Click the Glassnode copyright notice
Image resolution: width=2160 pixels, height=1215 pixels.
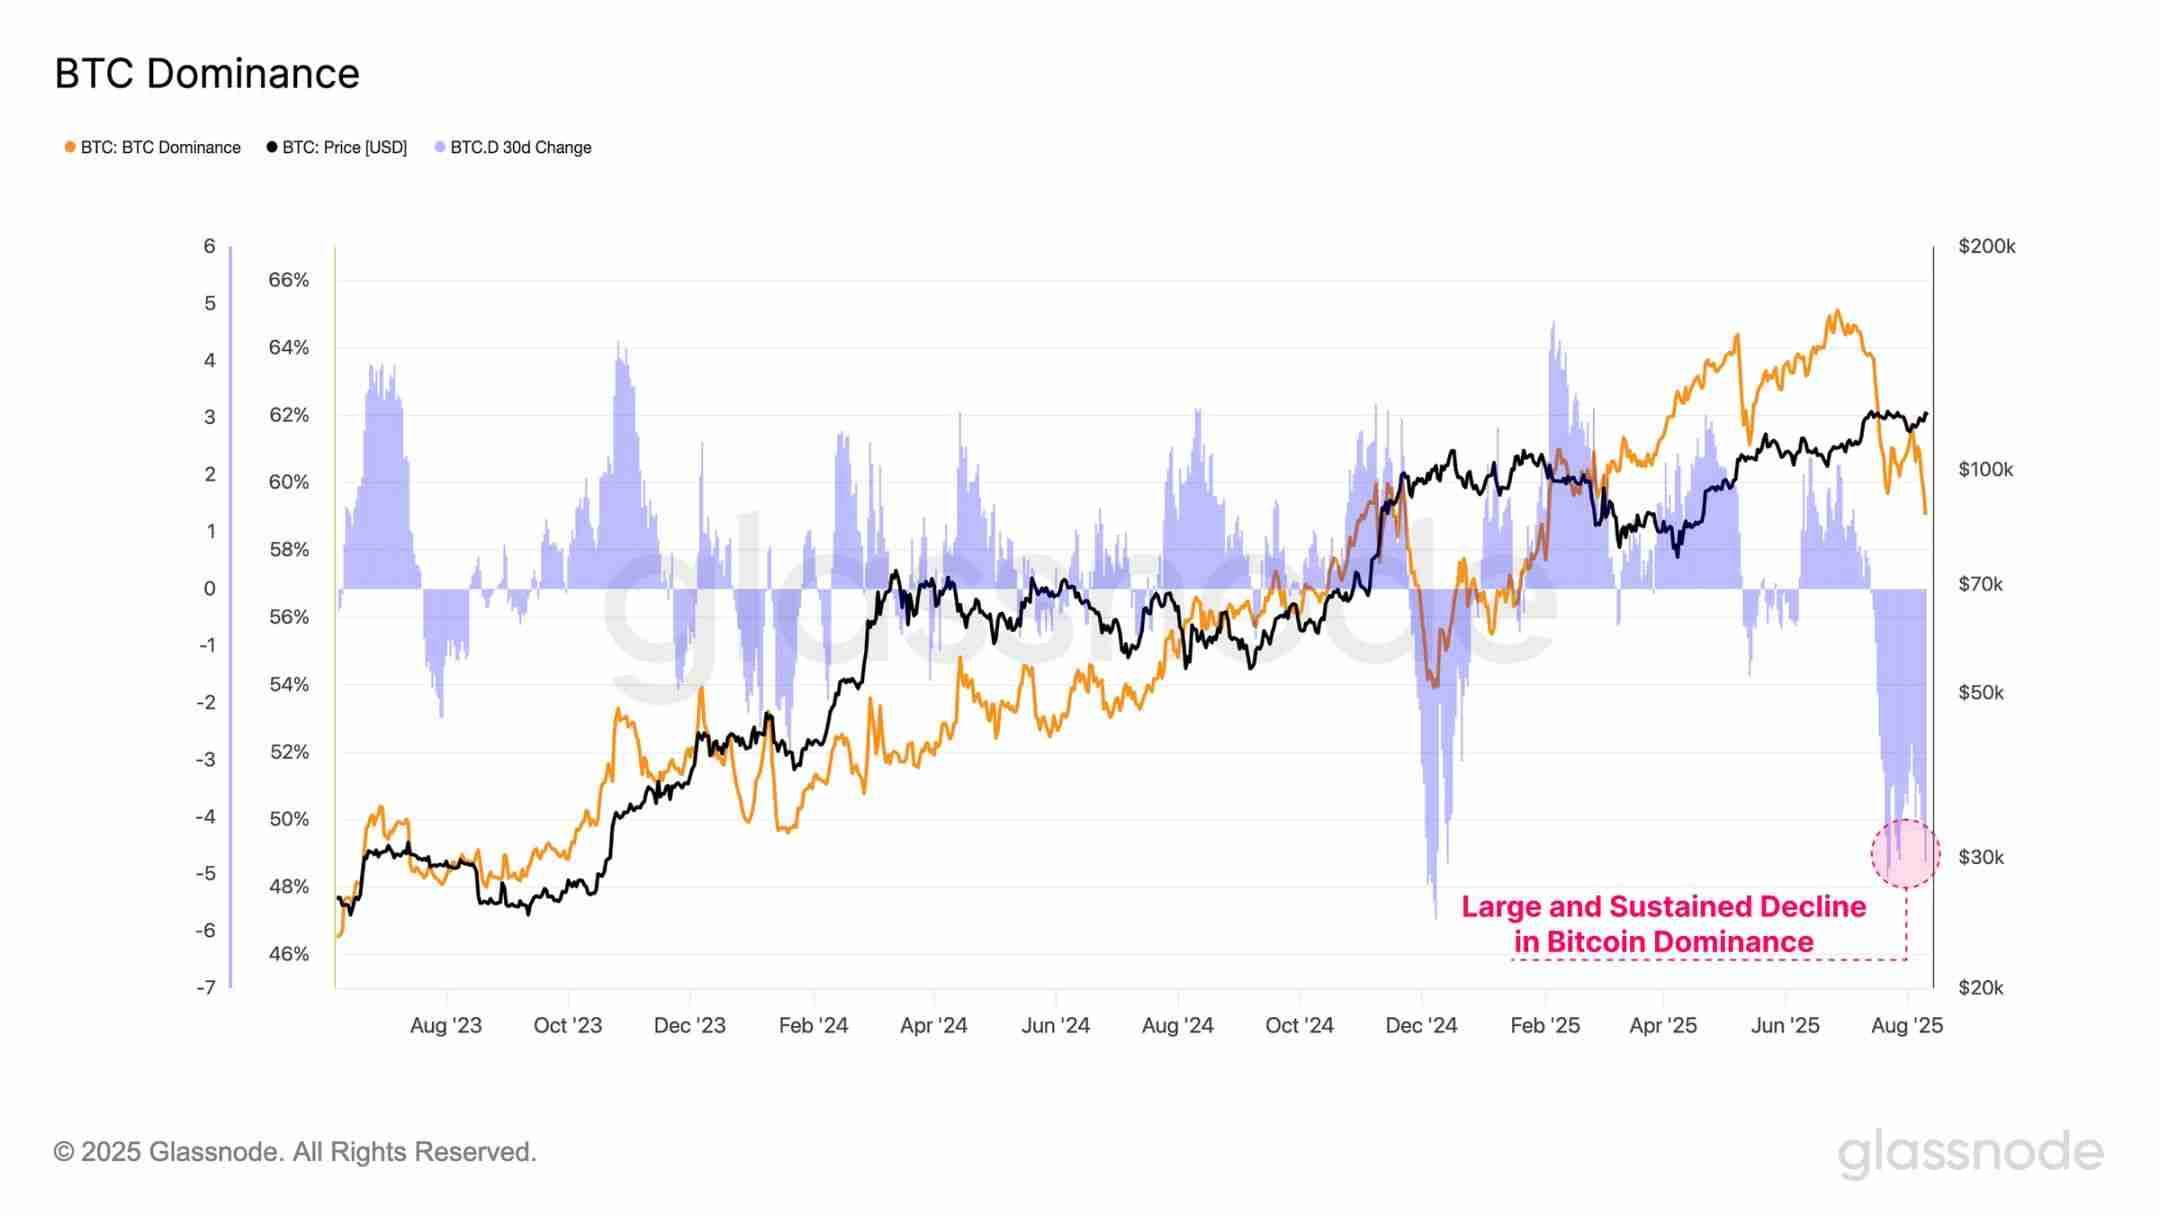(x=295, y=1152)
